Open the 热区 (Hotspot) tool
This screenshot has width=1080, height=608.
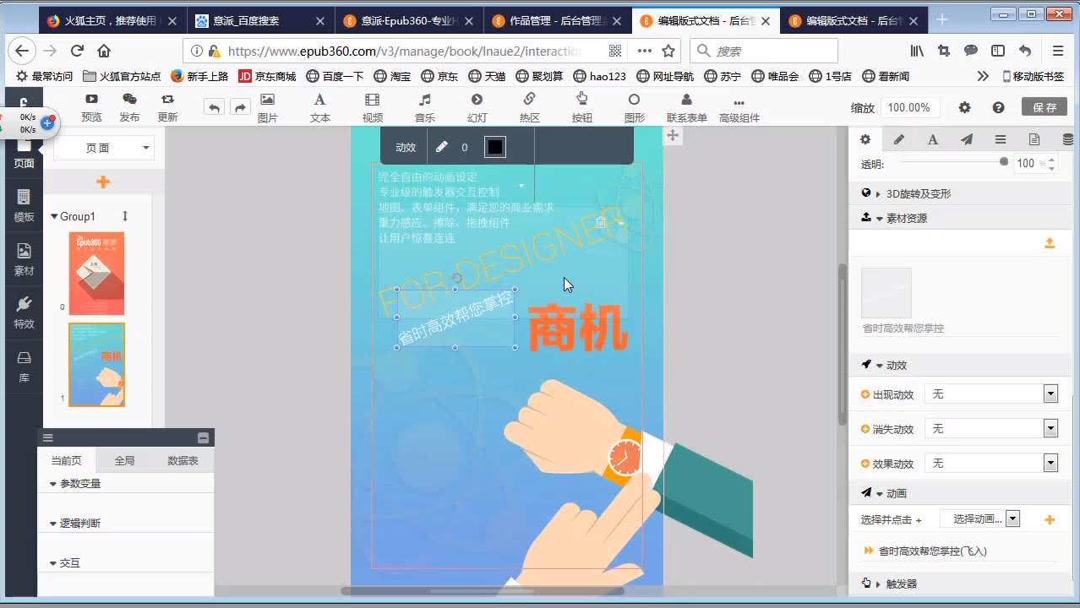(529, 107)
